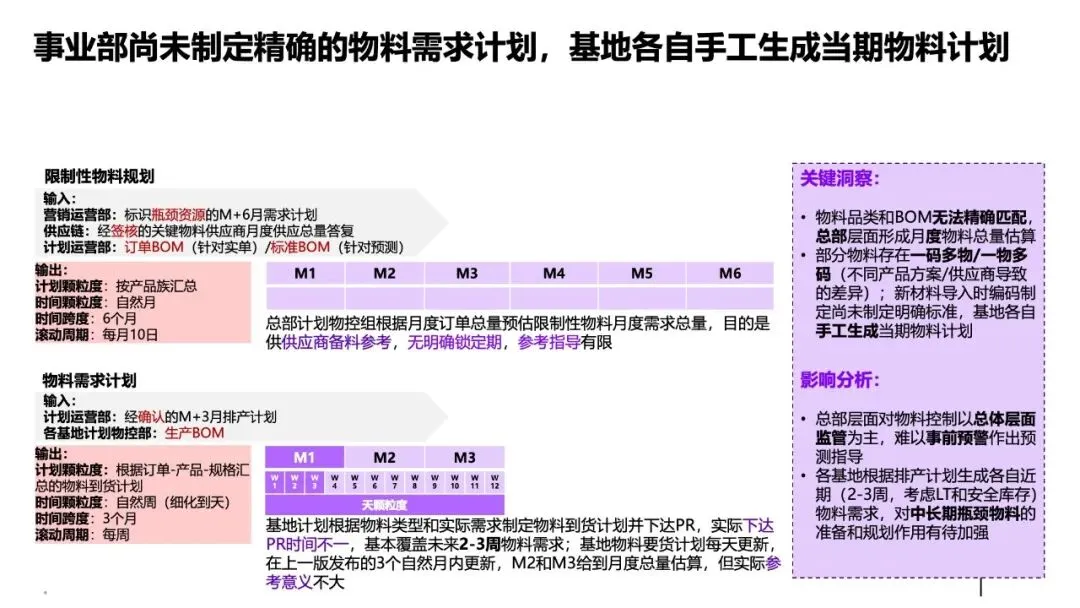This screenshot has height=608, width=1080.
Task: Click the M5 month cell
Action: 642,273
